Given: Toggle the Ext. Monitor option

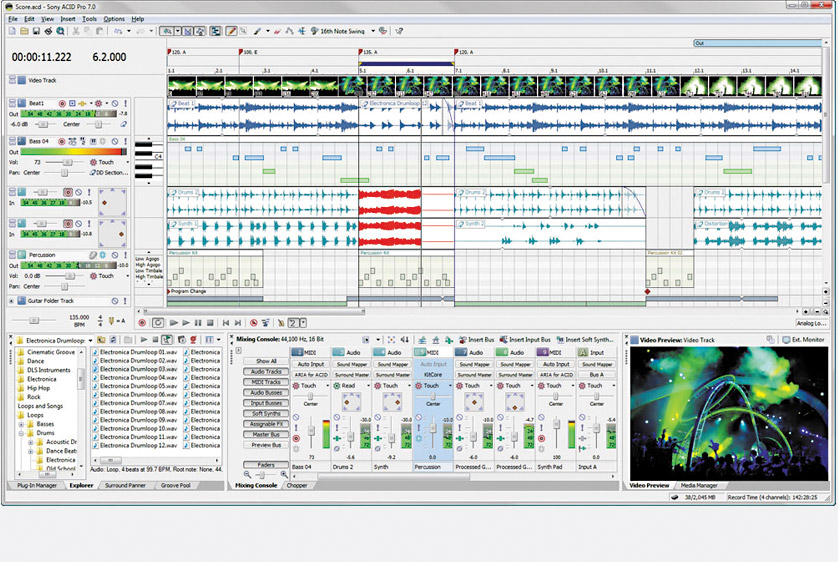Looking at the screenshot, I should (x=797, y=340).
